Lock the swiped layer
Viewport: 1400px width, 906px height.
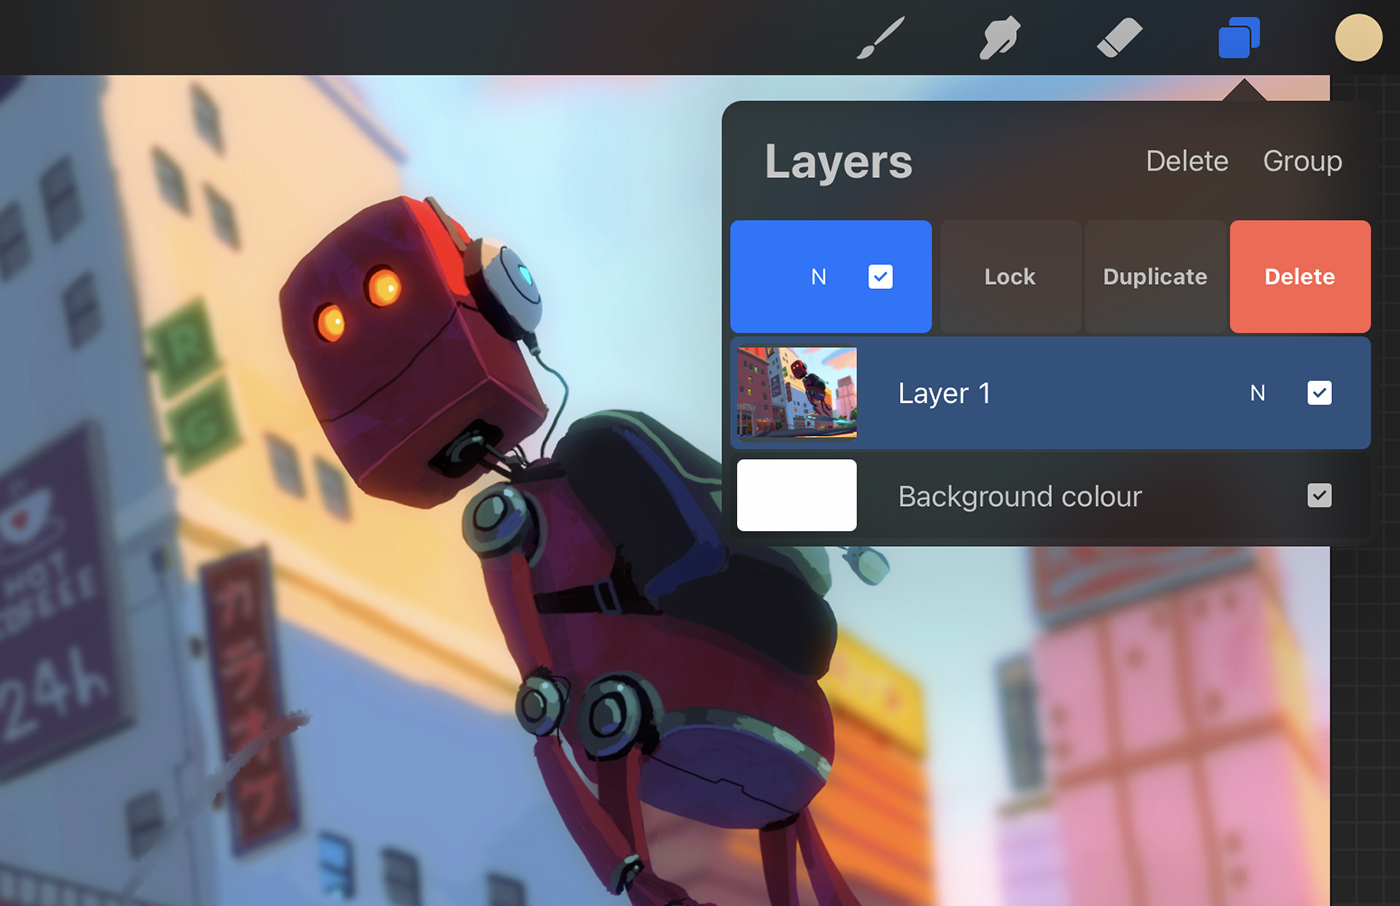[1010, 277]
